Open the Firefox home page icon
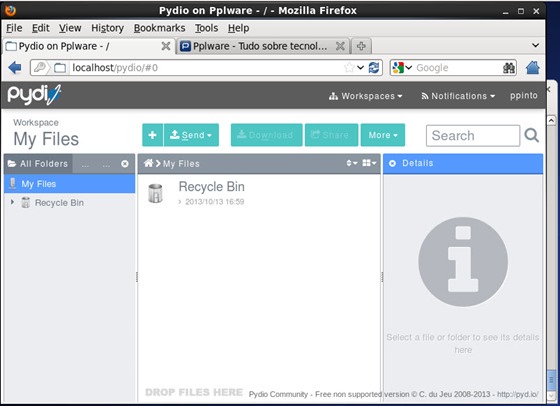This screenshot has height=406, width=560. tap(532, 67)
